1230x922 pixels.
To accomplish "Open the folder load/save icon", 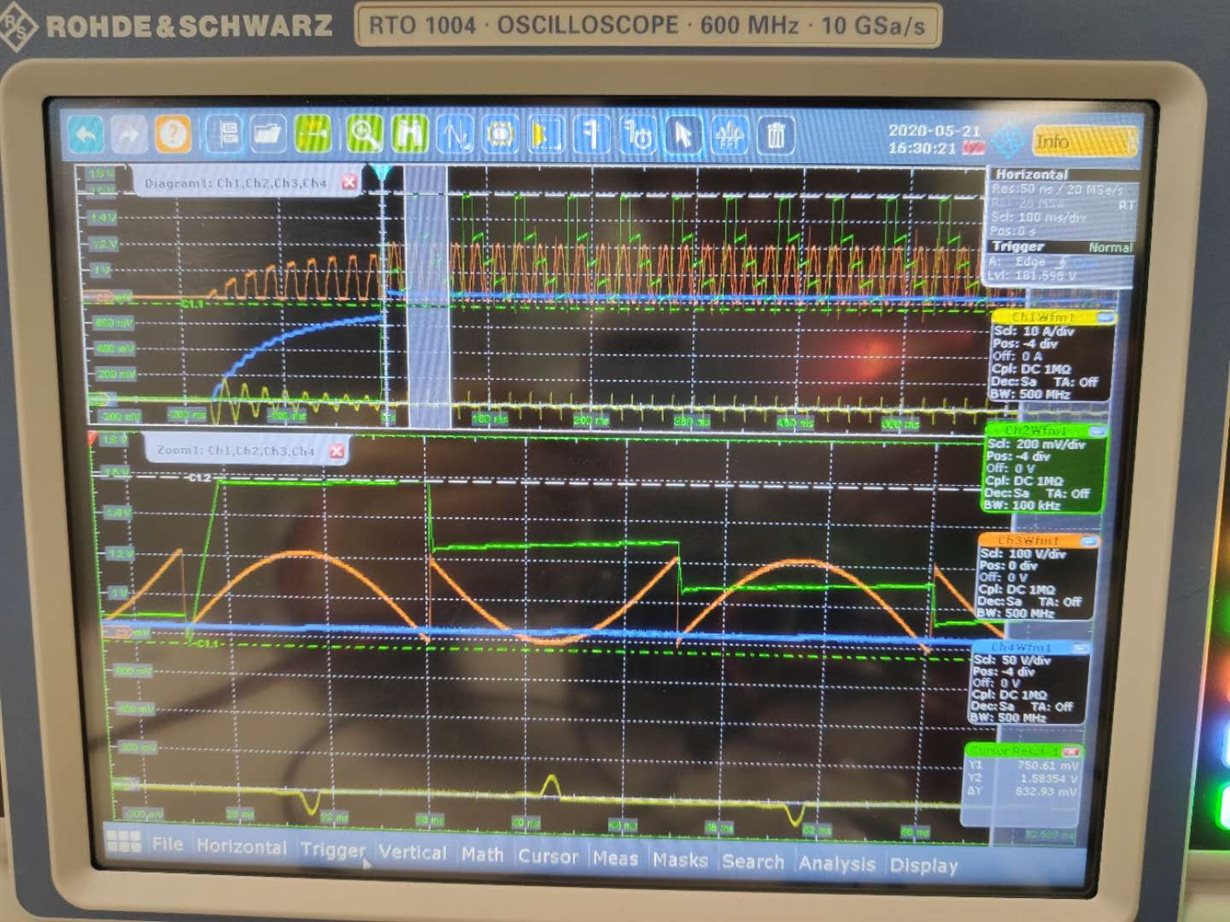I will click(268, 134).
